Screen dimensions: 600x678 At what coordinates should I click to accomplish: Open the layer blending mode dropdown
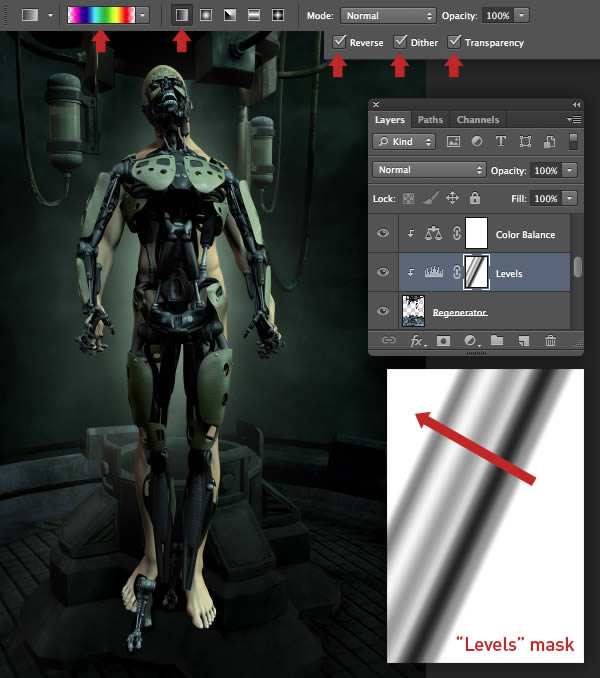[x=429, y=170]
